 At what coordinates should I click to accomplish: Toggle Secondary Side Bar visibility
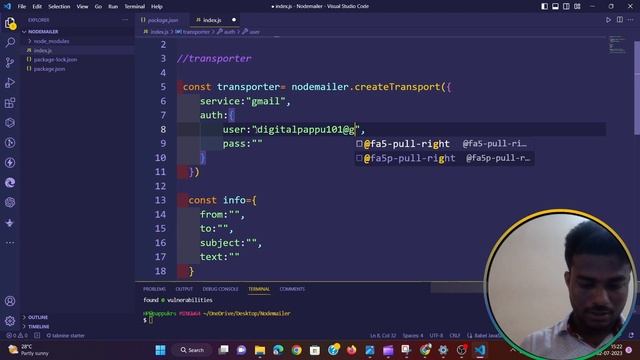pyautogui.click(x=566, y=6)
